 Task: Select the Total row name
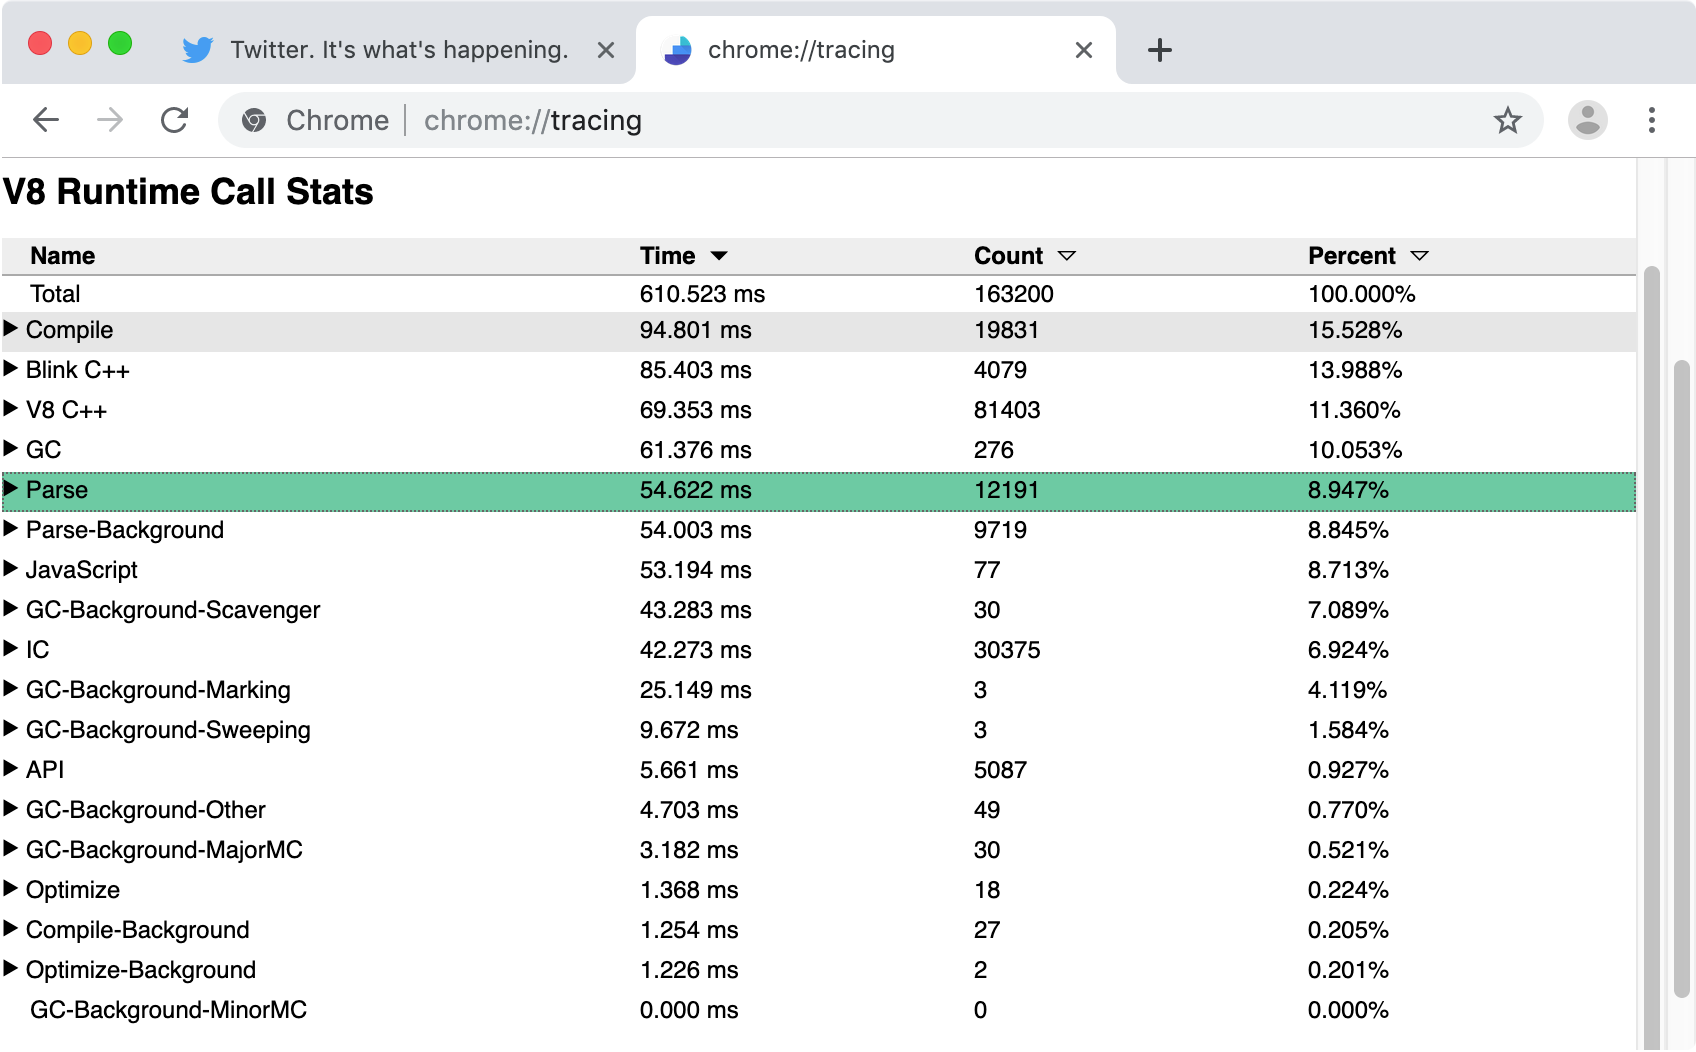[55, 294]
